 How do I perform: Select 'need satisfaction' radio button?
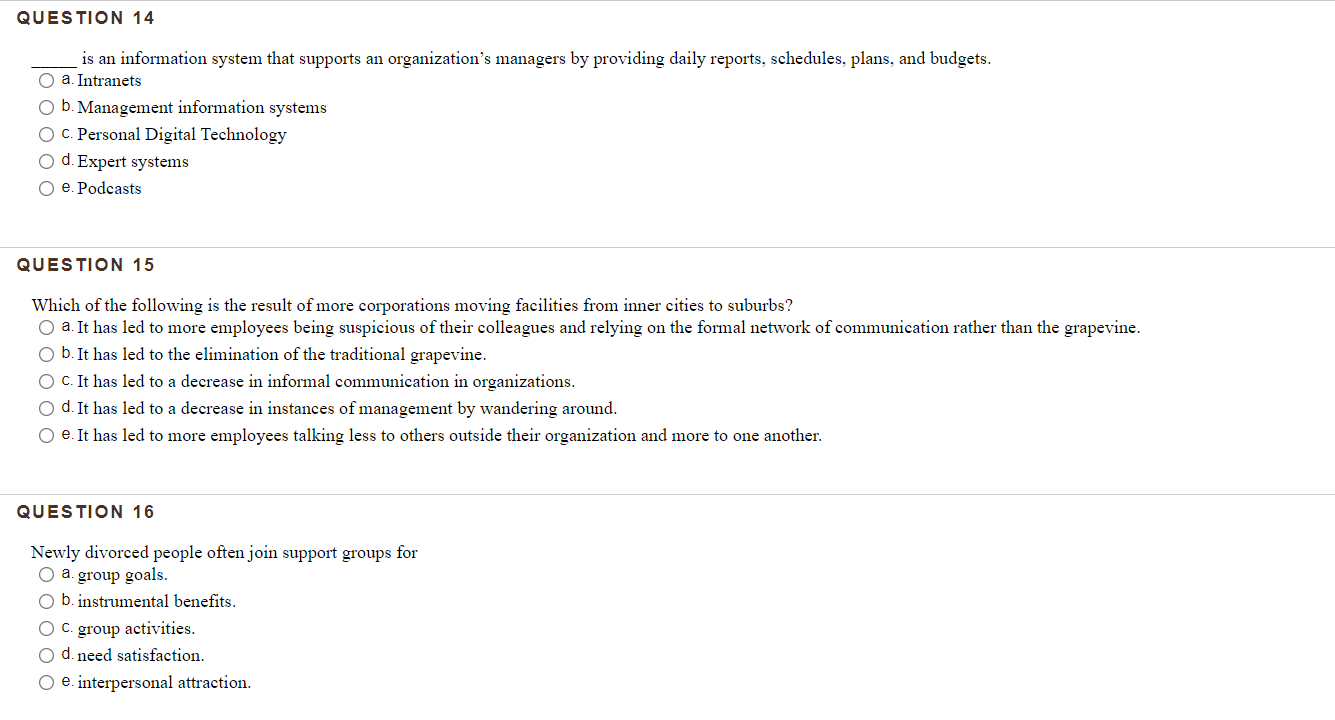[46, 655]
